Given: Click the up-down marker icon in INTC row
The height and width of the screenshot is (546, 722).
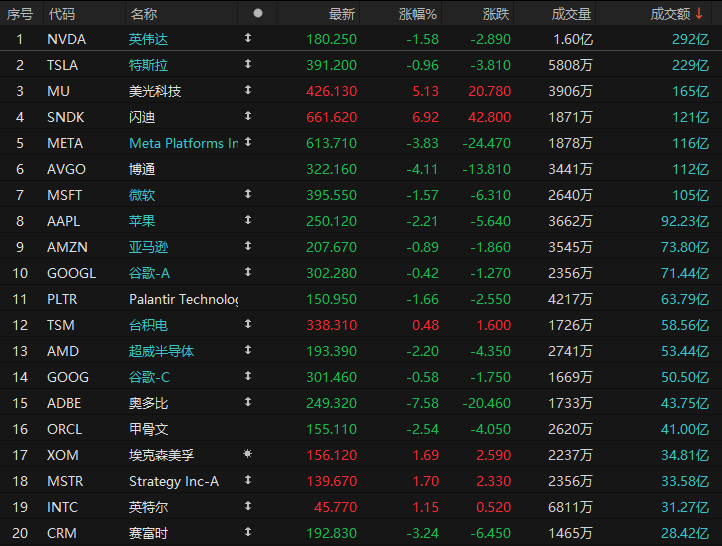Looking at the screenshot, I should click(x=248, y=506).
